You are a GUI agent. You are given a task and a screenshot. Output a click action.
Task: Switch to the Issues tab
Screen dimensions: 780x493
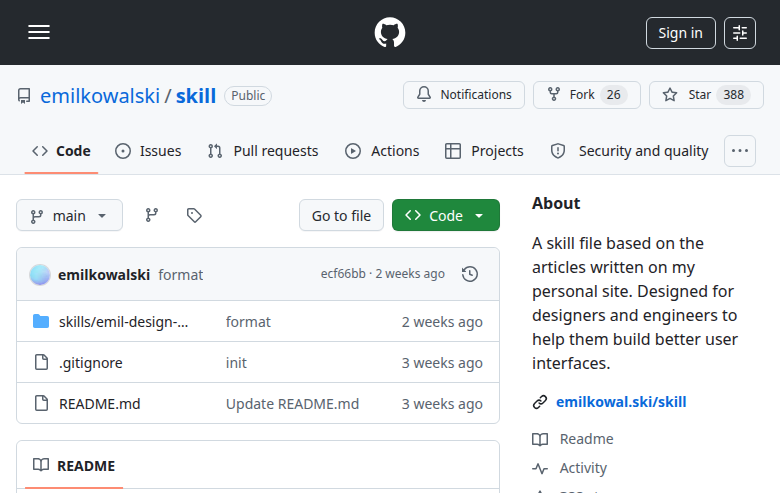(x=148, y=151)
